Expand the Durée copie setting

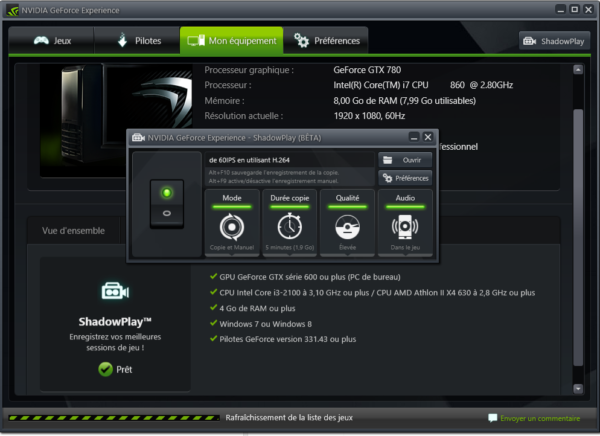(290, 222)
